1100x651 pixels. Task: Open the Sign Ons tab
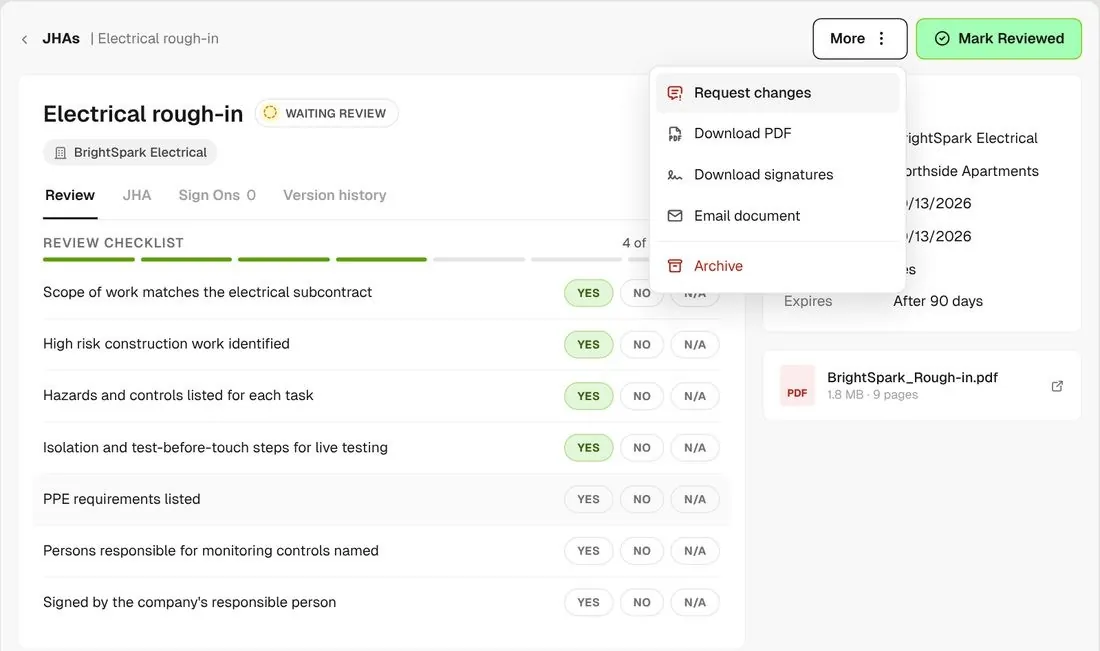217,195
